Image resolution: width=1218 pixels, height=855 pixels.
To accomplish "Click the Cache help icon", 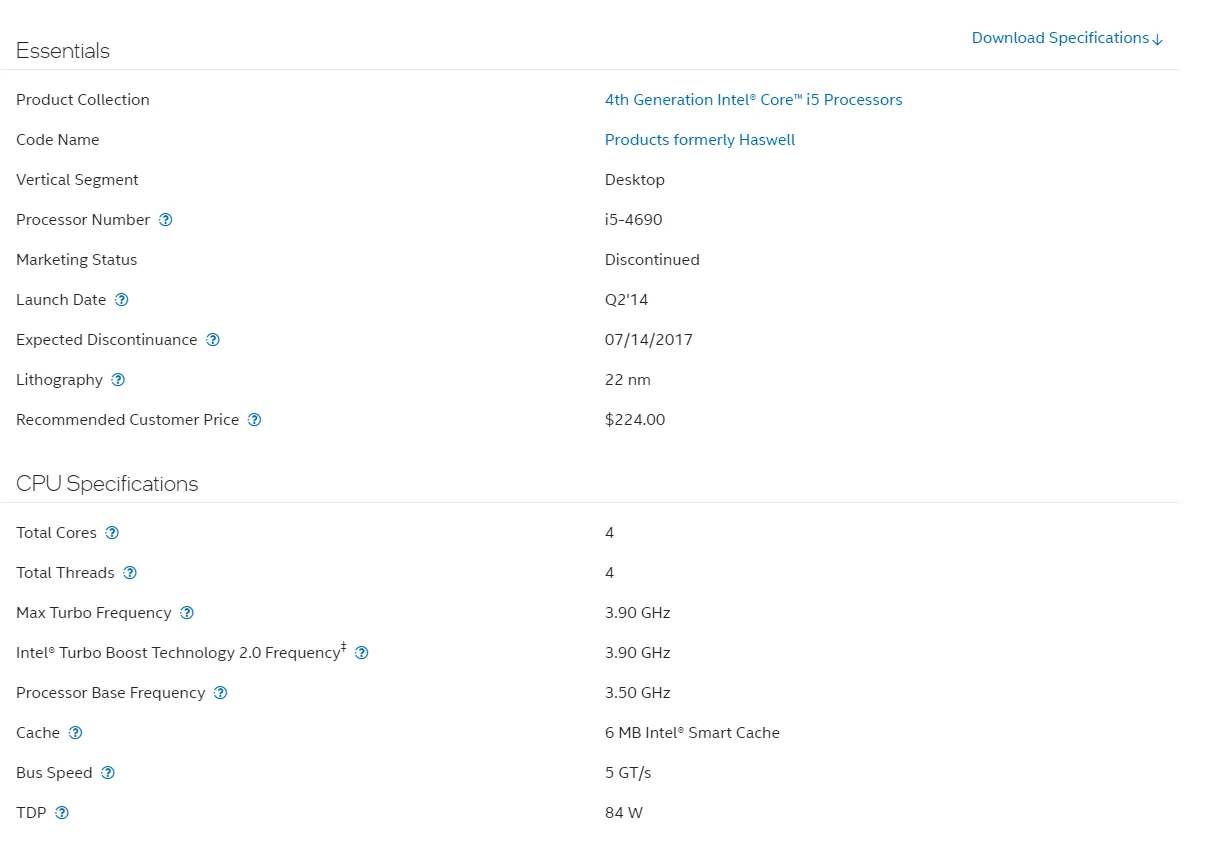I will (x=75, y=733).
